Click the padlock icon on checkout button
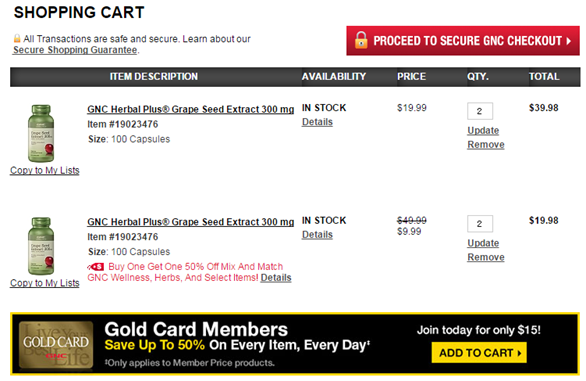The height and width of the screenshot is (381, 586). 361,40
